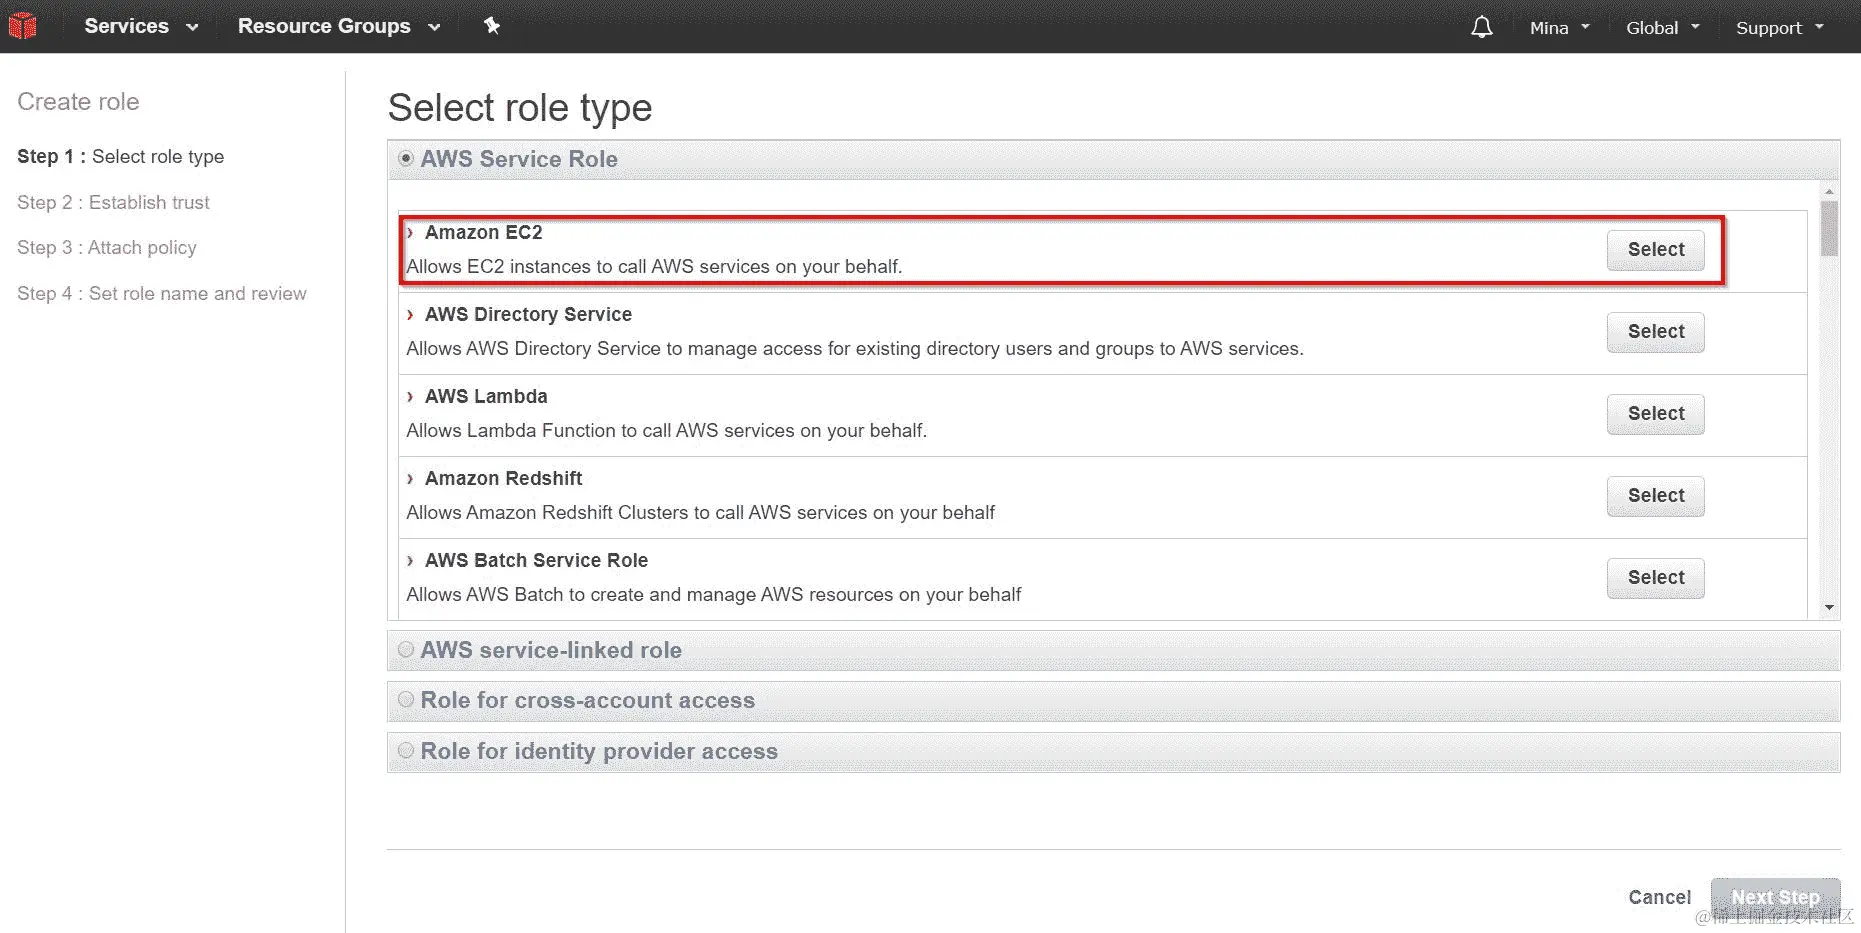Open the Support dropdown menu
Screen dimensions: 1861x933
[x=1780, y=28]
